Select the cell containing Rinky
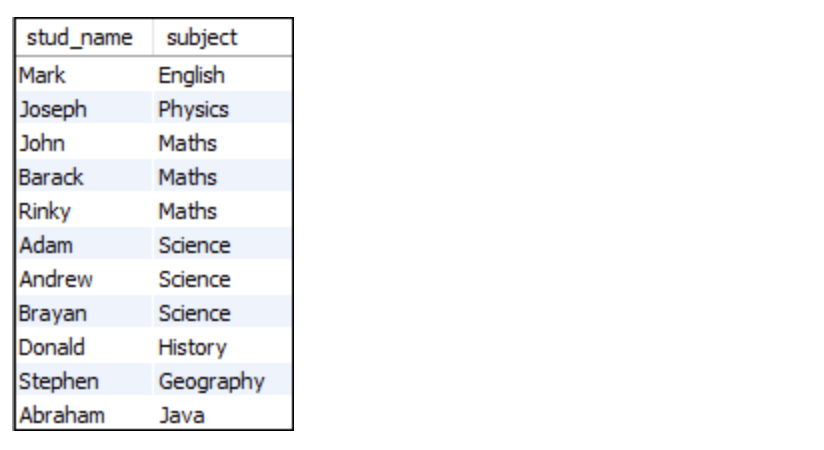The width and height of the screenshot is (824, 450). click(84, 211)
